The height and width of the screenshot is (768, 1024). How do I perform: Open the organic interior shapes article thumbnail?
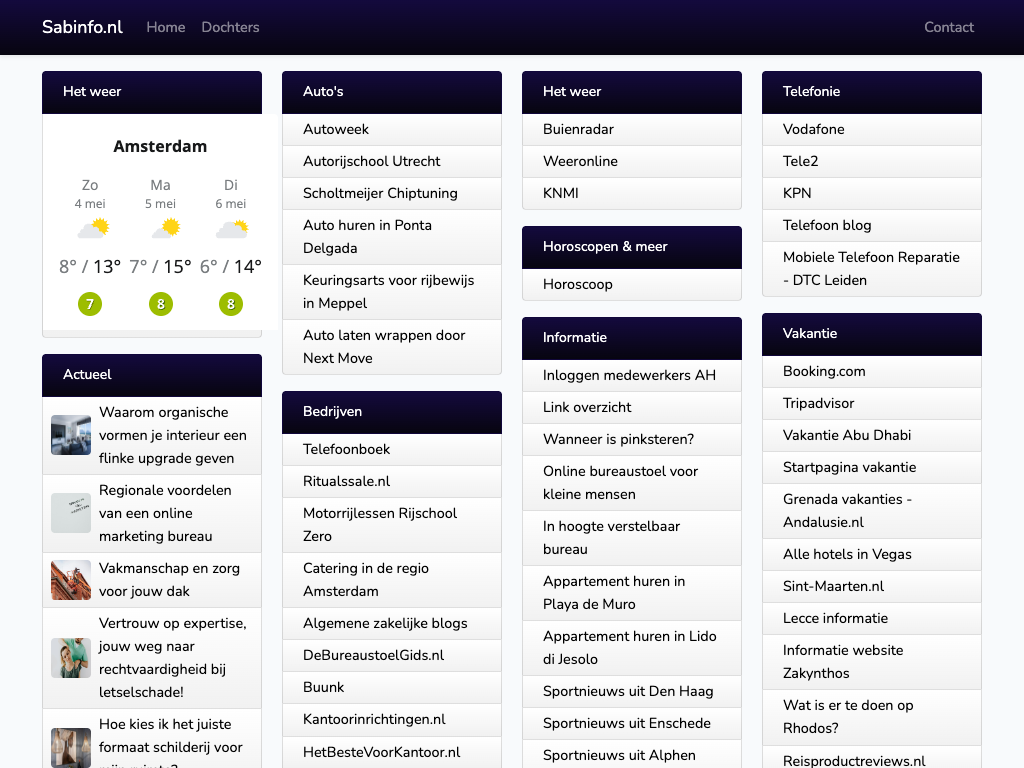pos(71,435)
